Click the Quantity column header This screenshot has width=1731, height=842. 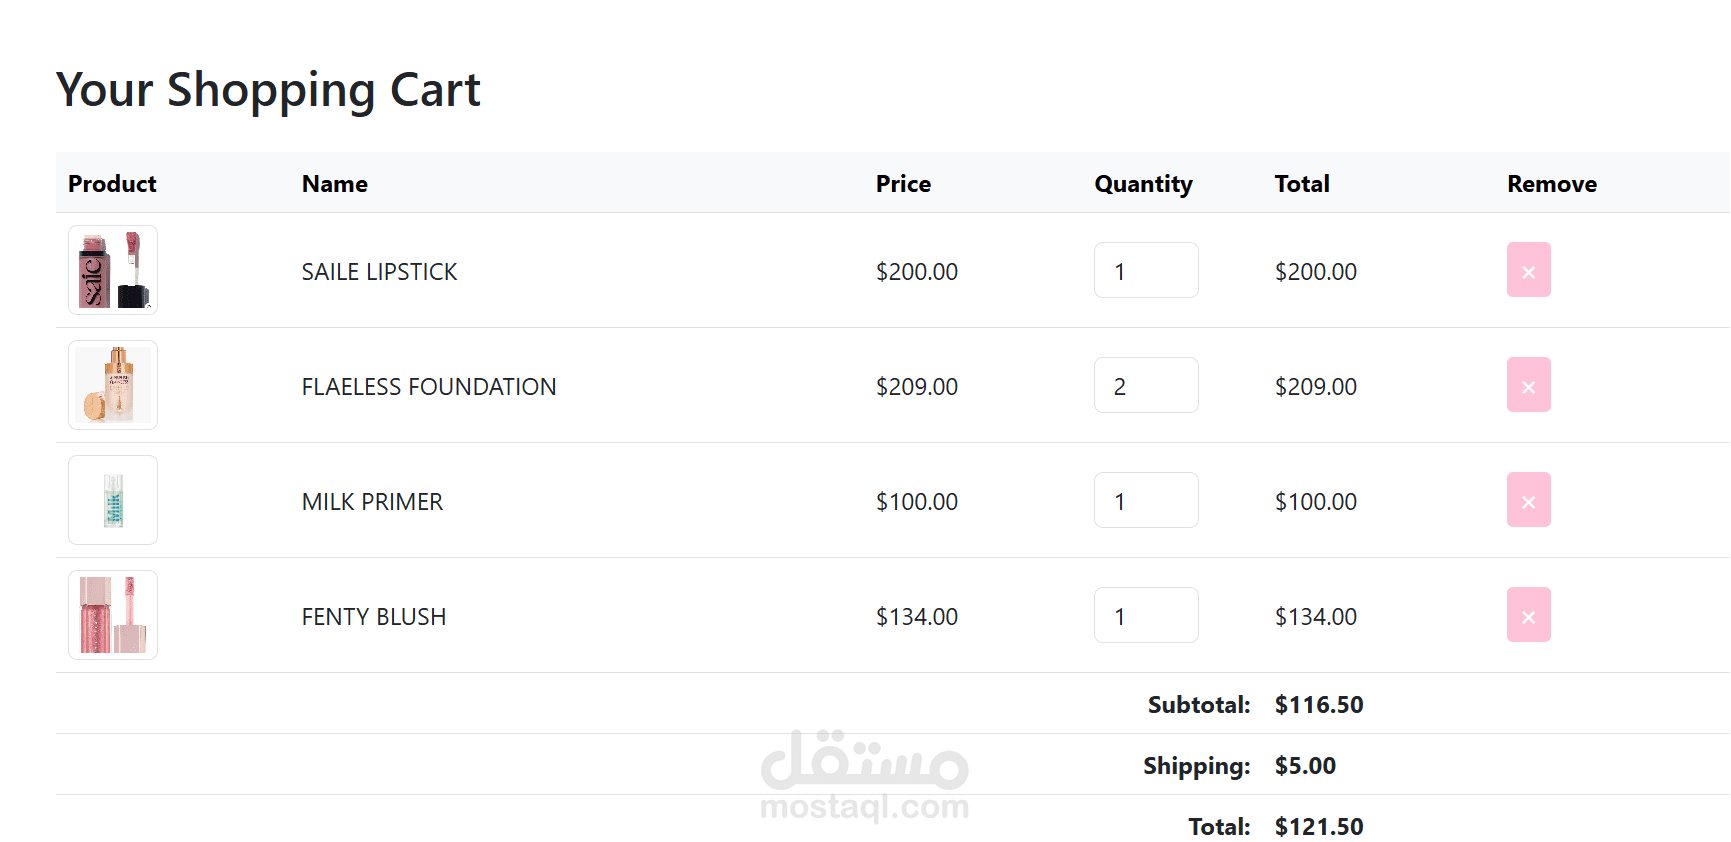coord(1143,184)
